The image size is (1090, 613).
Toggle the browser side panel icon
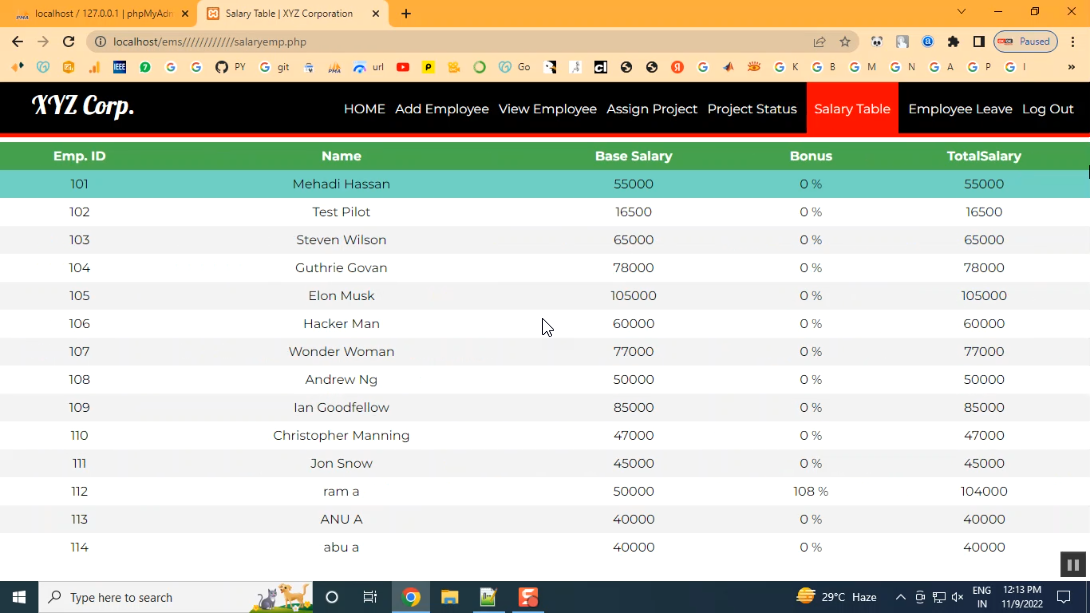pos(979,42)
